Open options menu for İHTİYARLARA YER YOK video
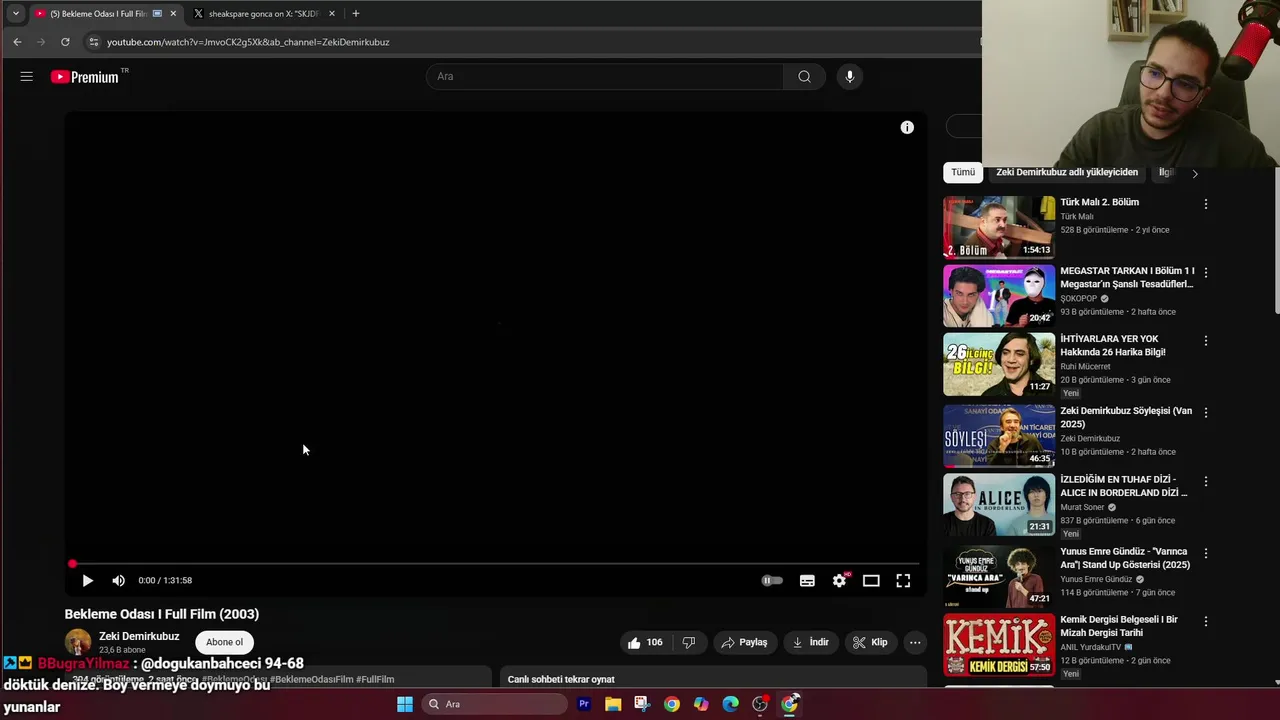Viewport: 1280px width, 720px height. tap(1205, 341)
